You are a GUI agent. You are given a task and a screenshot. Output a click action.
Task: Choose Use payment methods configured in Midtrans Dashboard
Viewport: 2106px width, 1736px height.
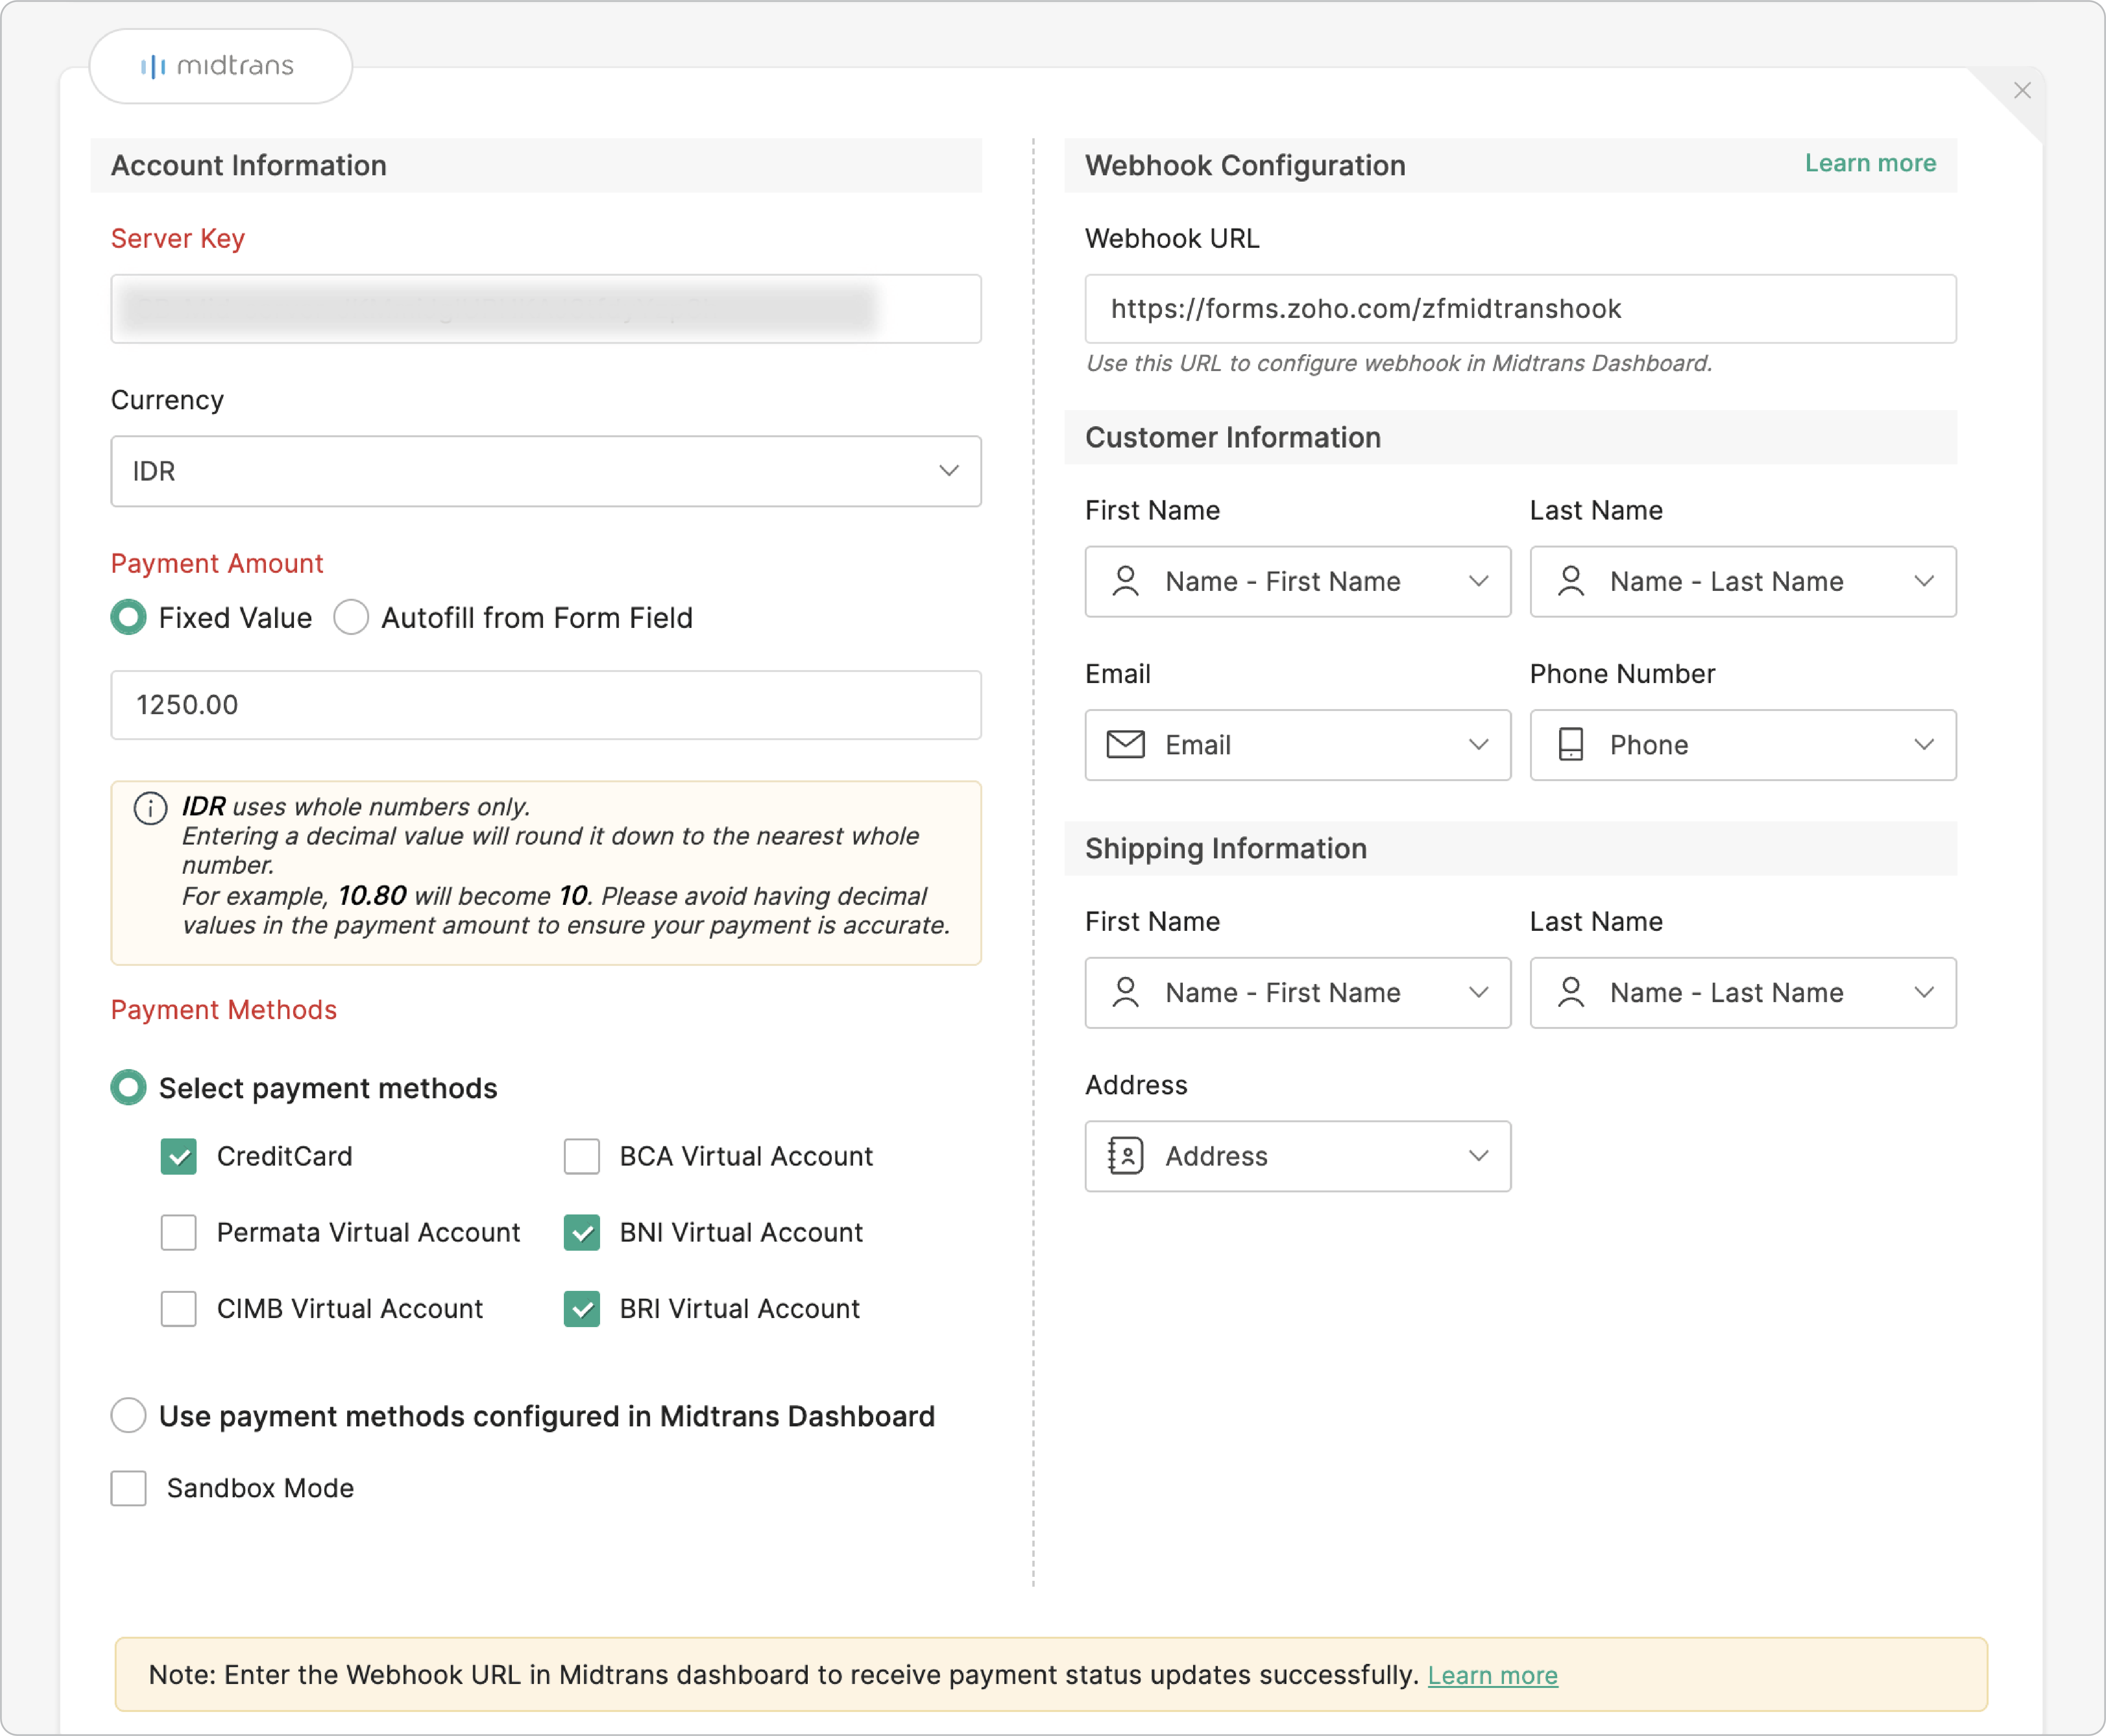(x=129, y=1416)
